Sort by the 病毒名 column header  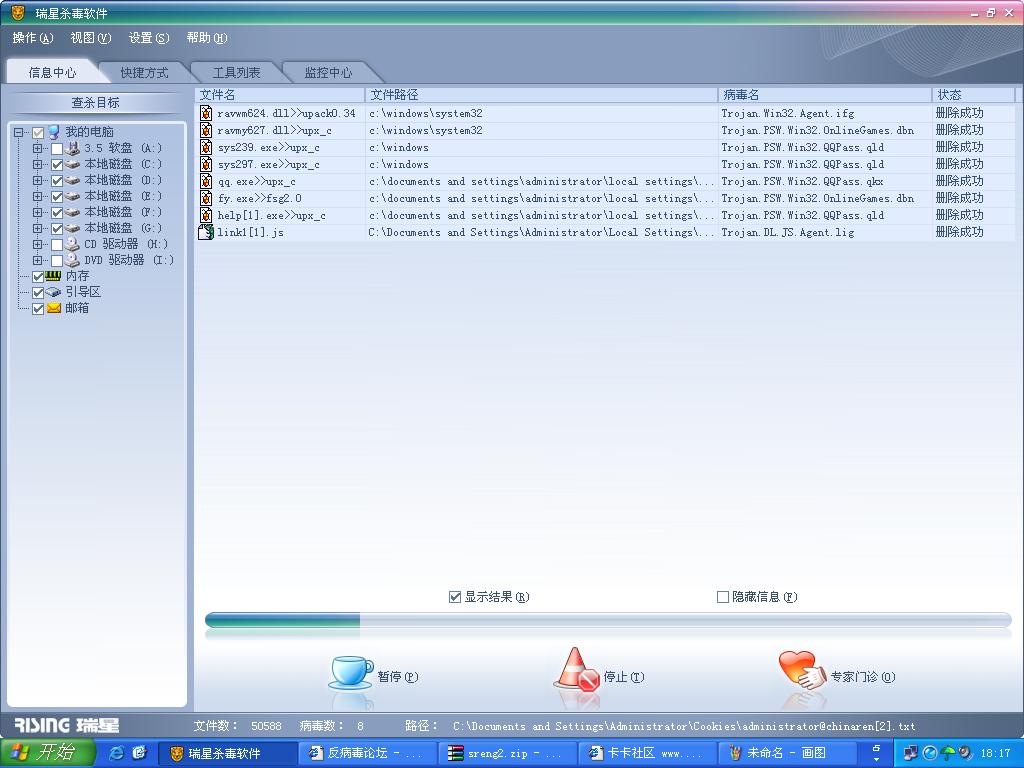pyautogui.click(x=825, y=95)
